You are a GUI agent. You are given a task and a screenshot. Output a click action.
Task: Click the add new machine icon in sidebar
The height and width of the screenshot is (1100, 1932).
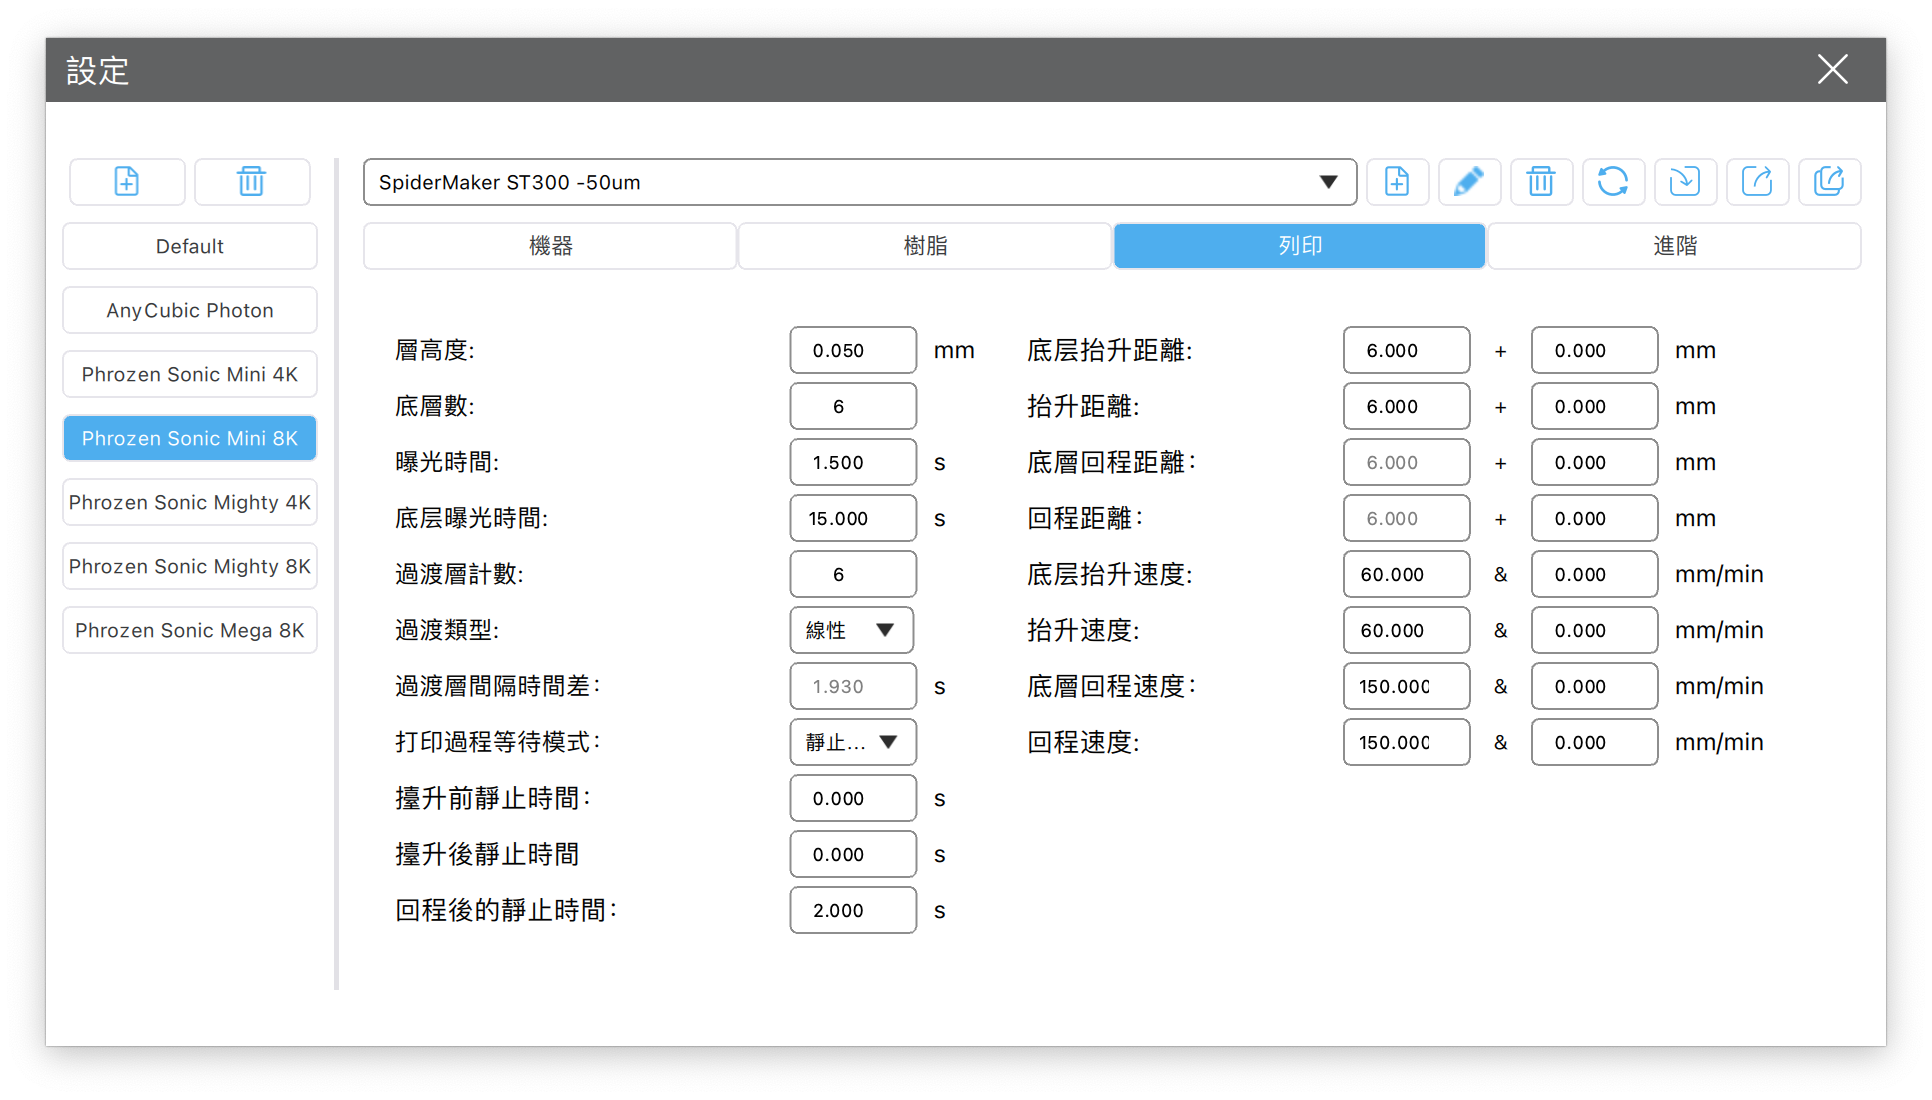click(127, 182)
